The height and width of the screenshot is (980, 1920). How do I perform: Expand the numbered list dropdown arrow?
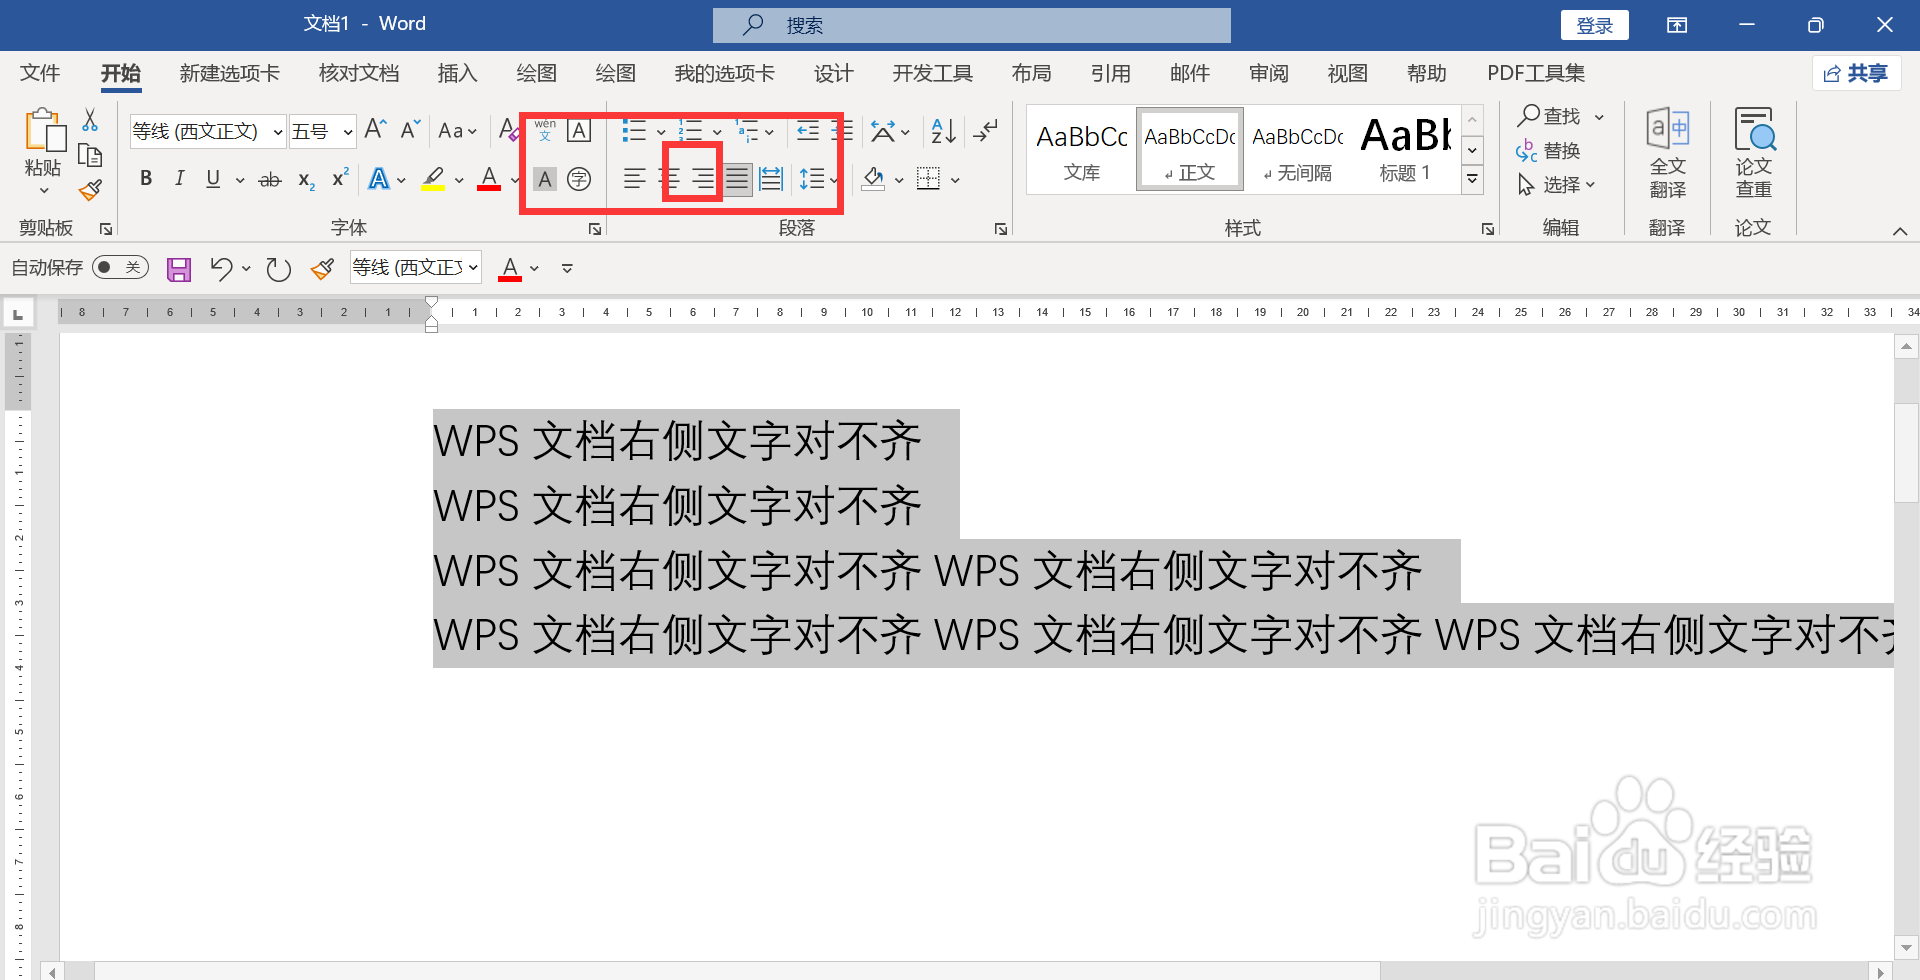point(717,132)
